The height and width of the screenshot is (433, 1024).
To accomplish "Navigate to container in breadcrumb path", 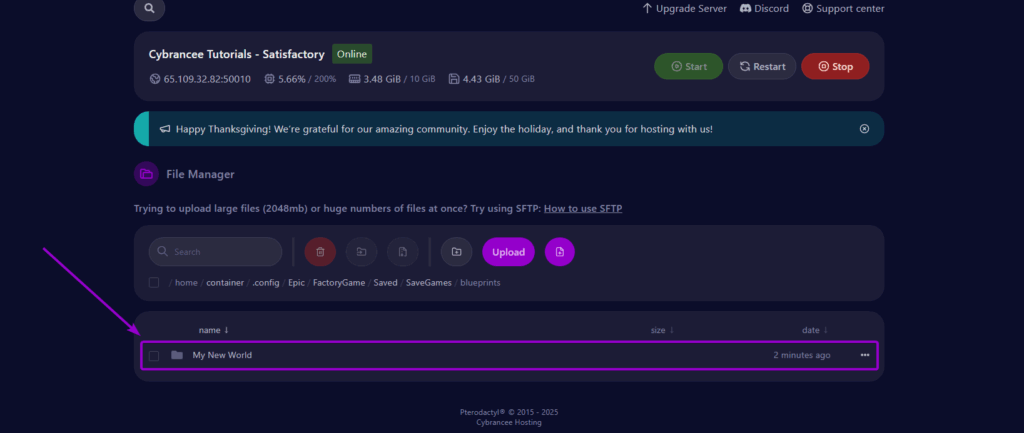I will [225, 283].
